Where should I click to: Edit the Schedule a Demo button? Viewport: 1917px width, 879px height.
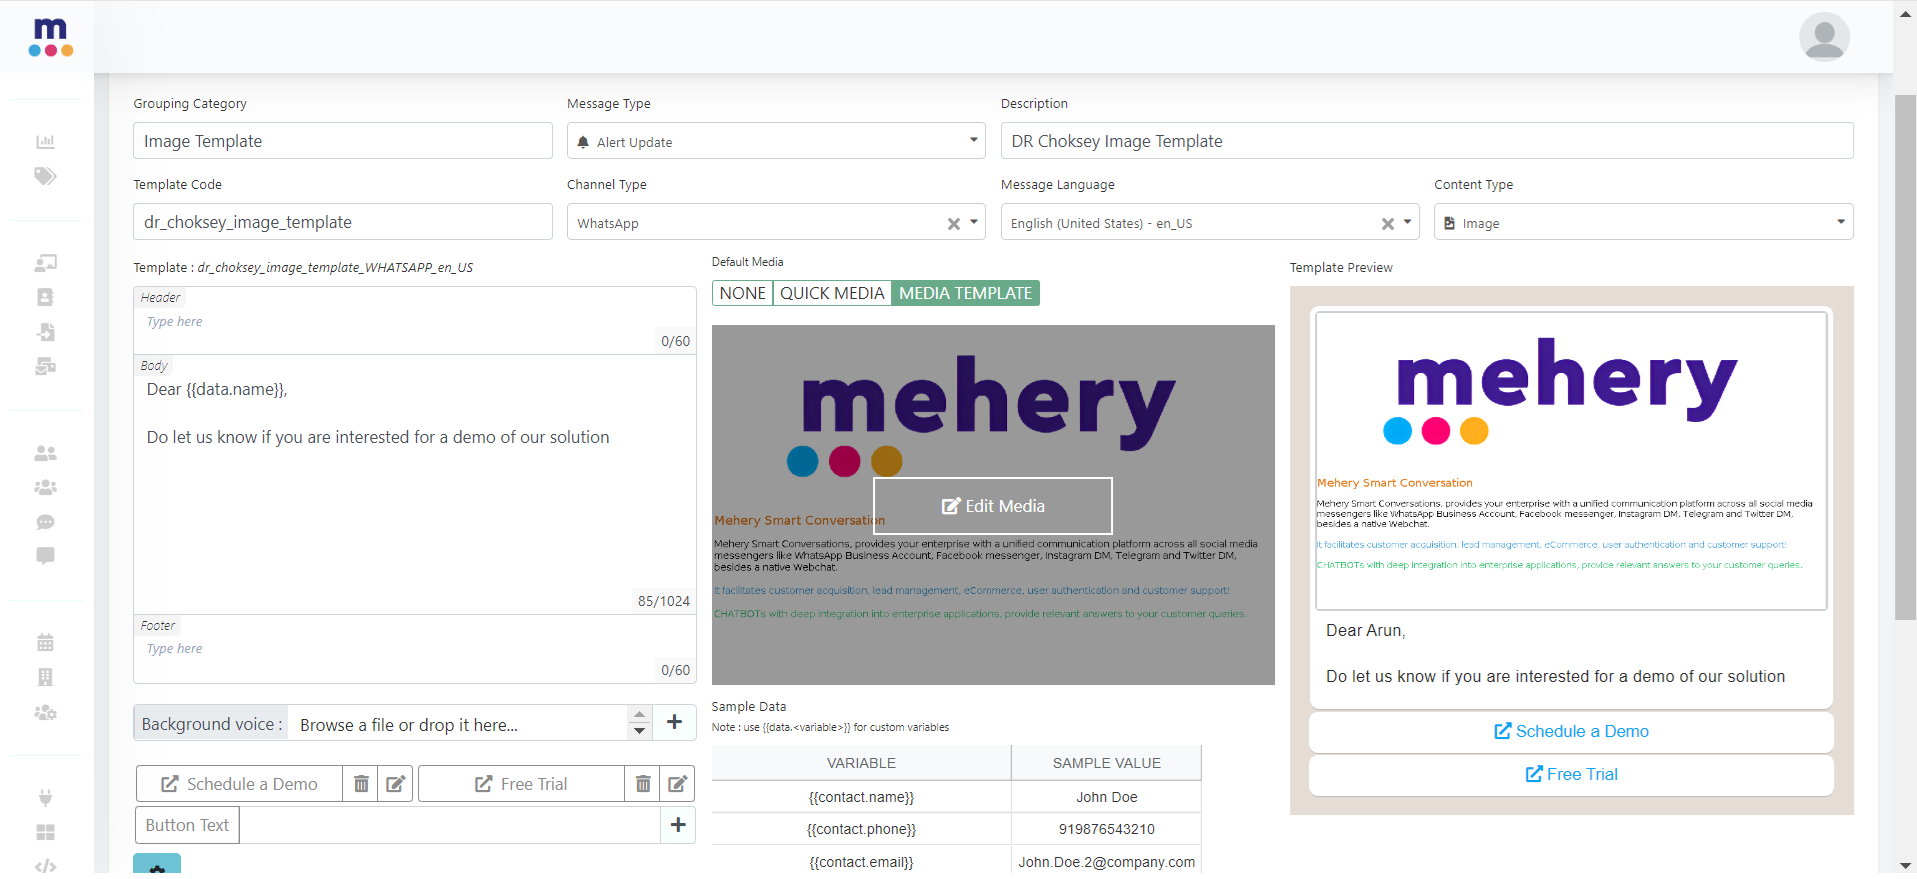(396, 784)
